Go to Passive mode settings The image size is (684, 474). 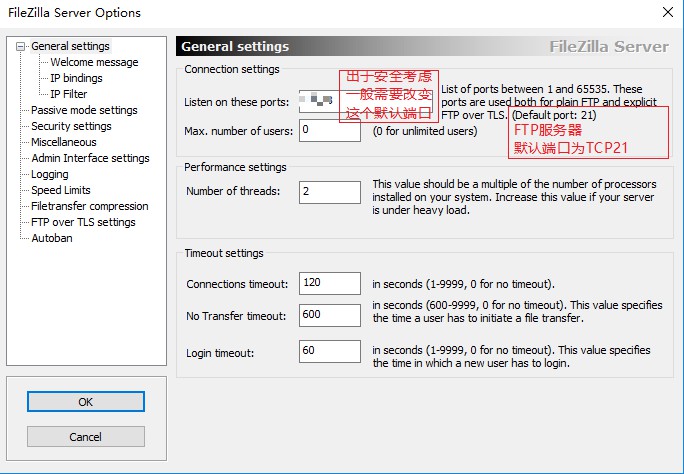pos(84,110)
